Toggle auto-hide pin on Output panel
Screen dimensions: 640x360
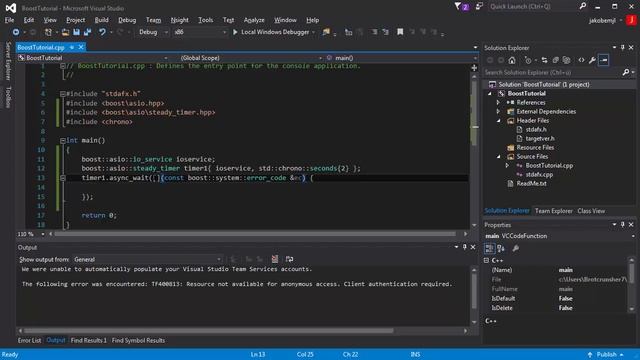click(464, 247)
